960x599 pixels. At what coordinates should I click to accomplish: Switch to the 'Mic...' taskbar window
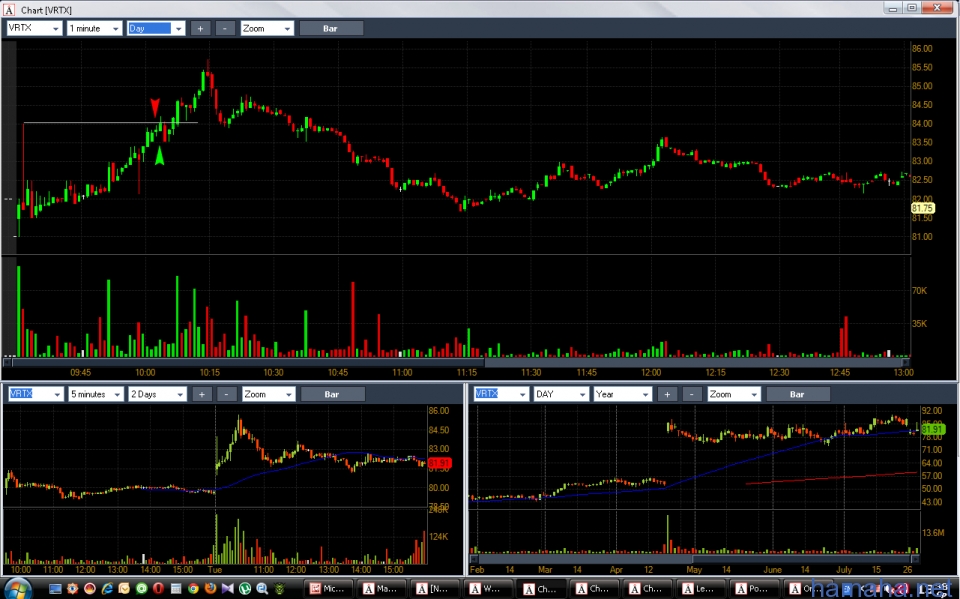click(329, 589)
